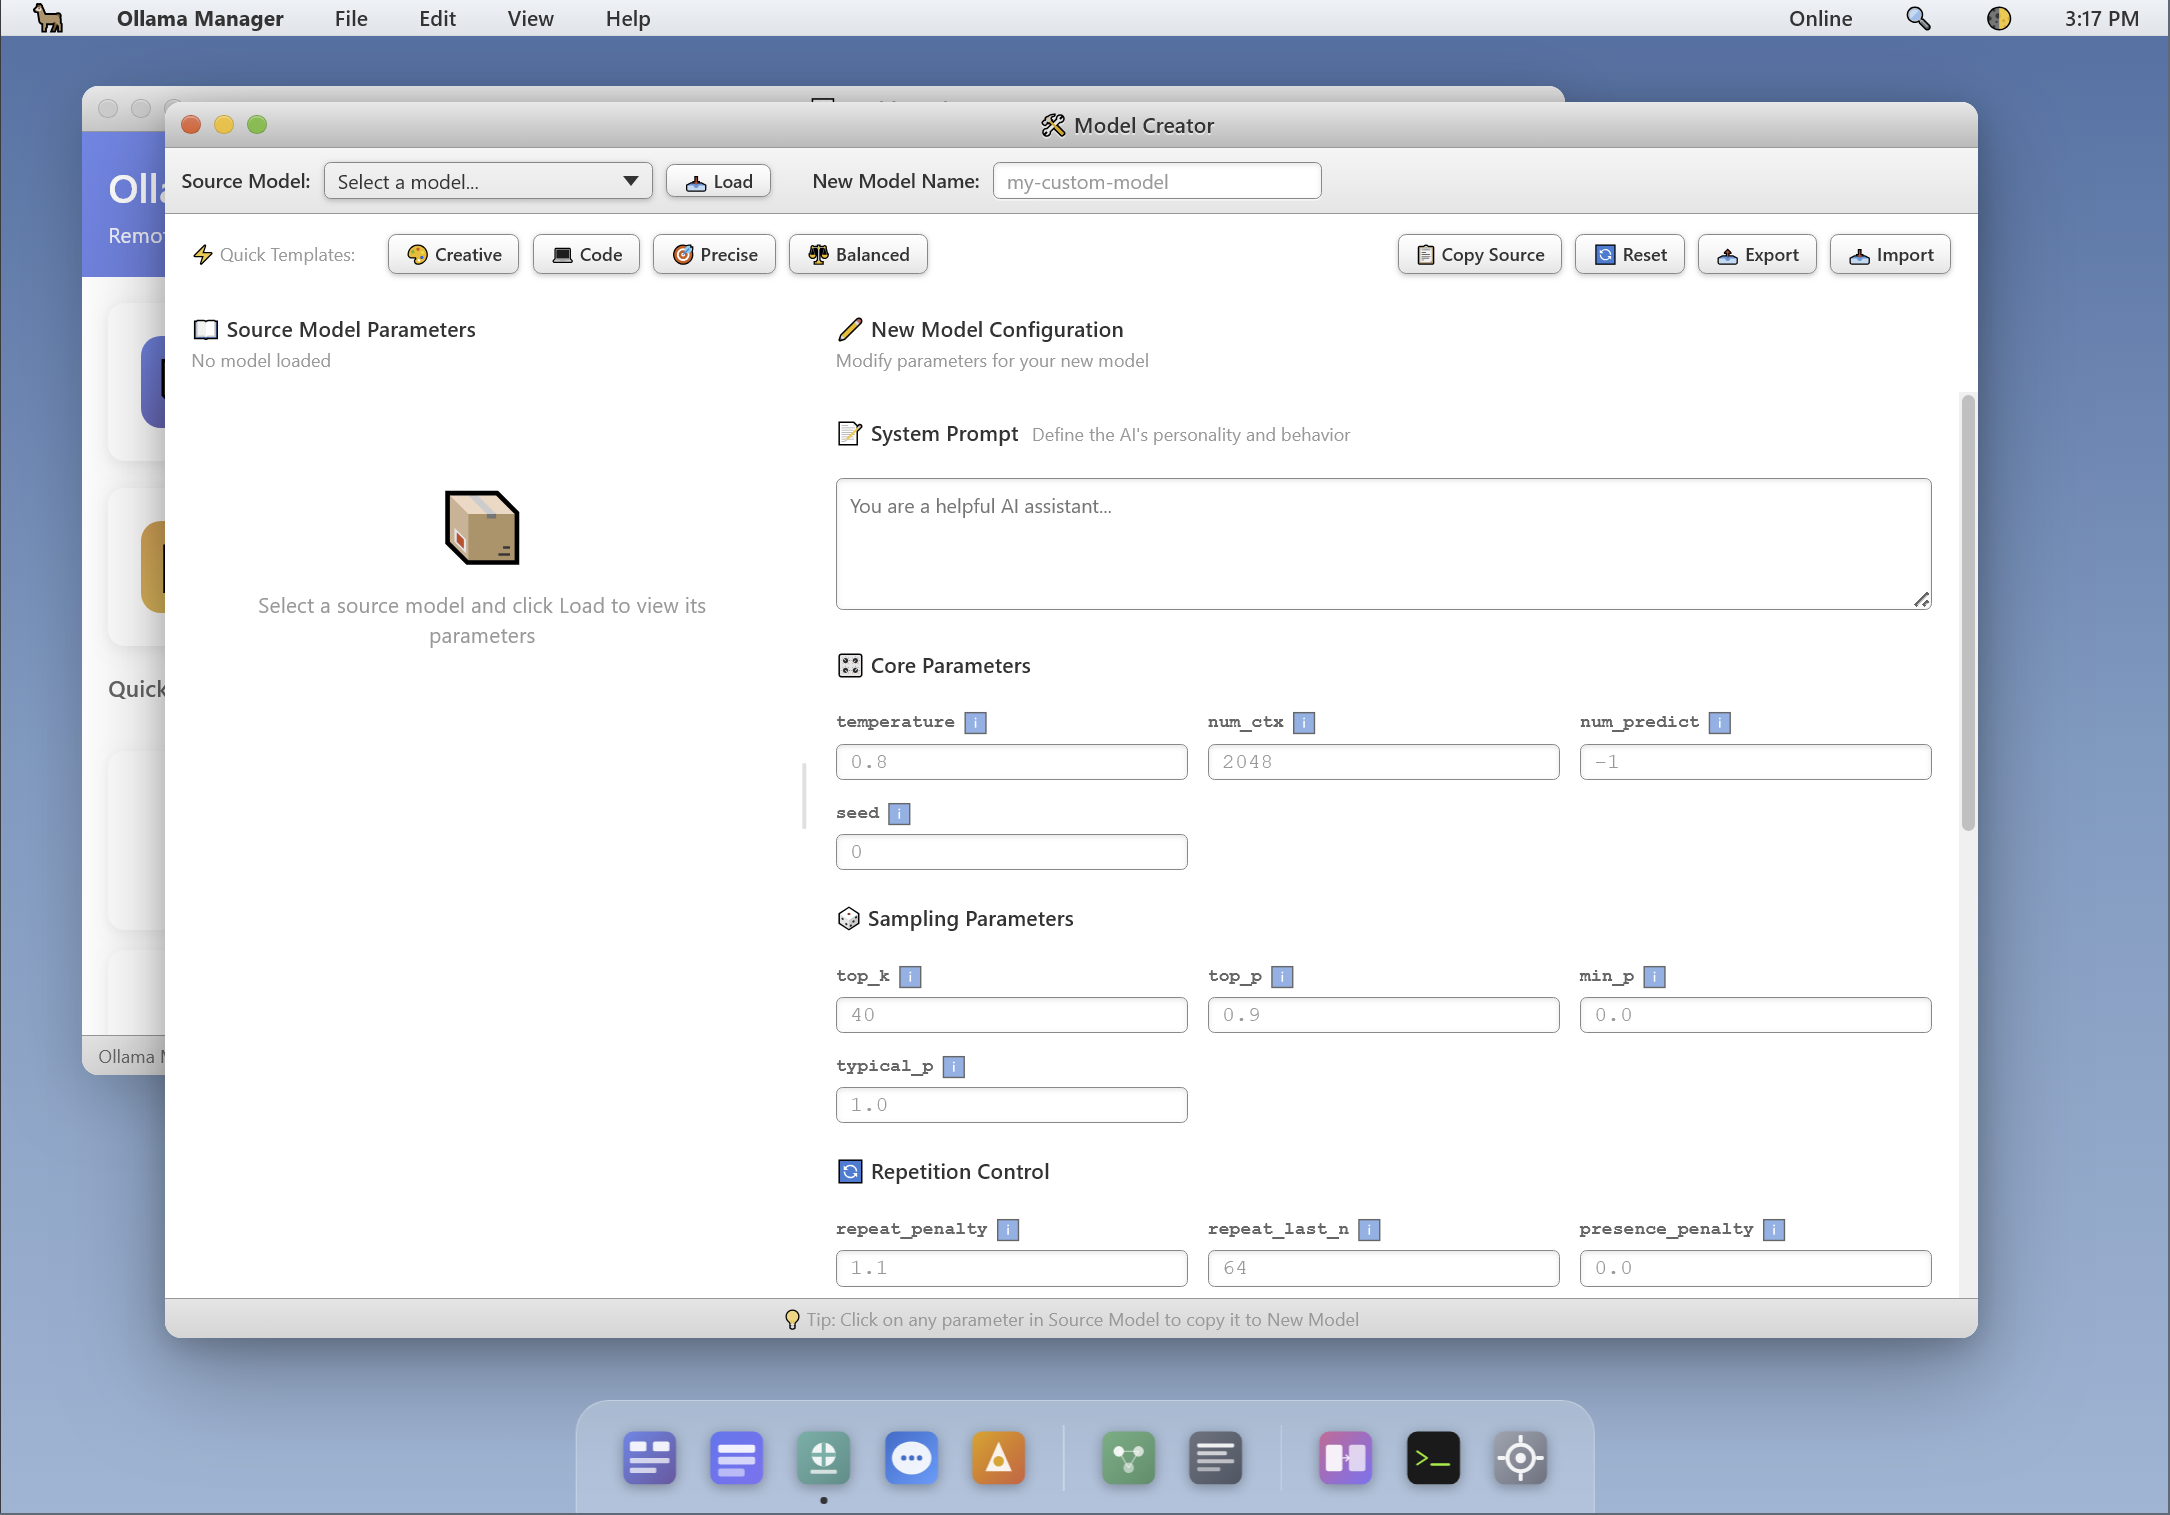
Task: Click info icon beside typical_p
Action: pos(953,1066)
